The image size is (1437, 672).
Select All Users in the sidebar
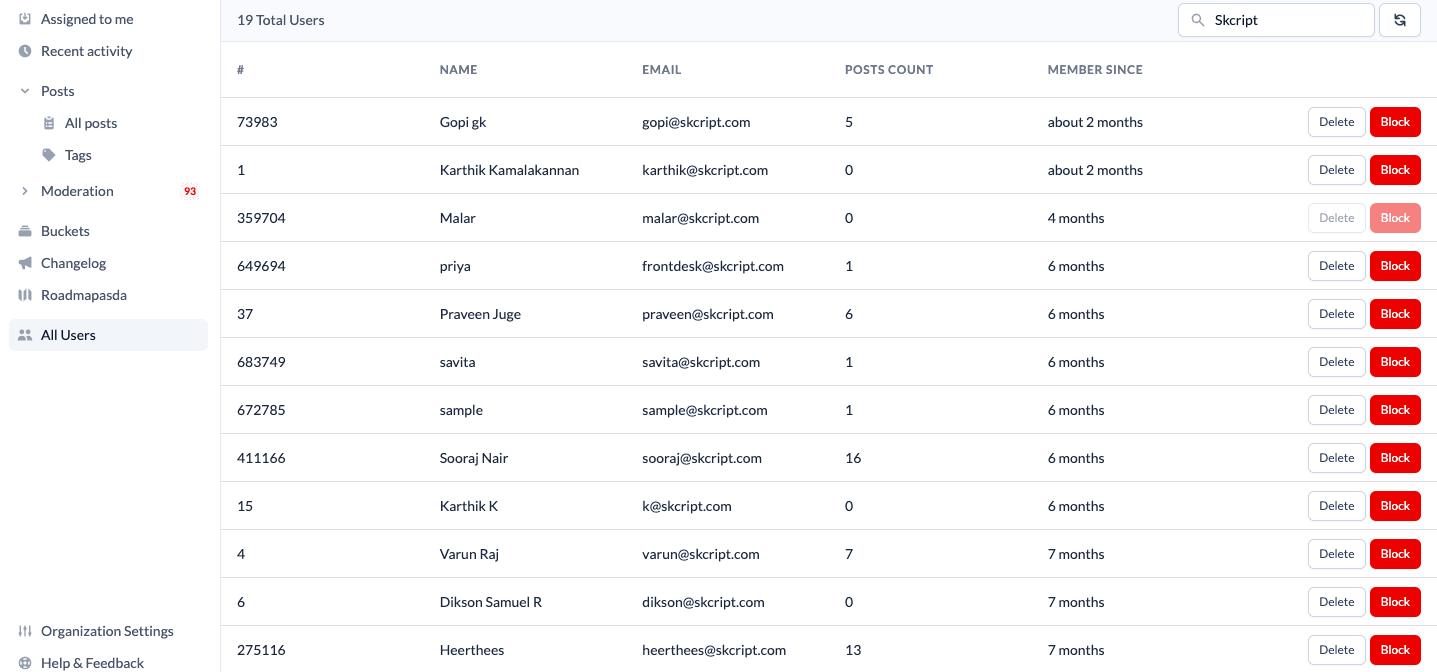pyautogui.click(x=108, y=335)
